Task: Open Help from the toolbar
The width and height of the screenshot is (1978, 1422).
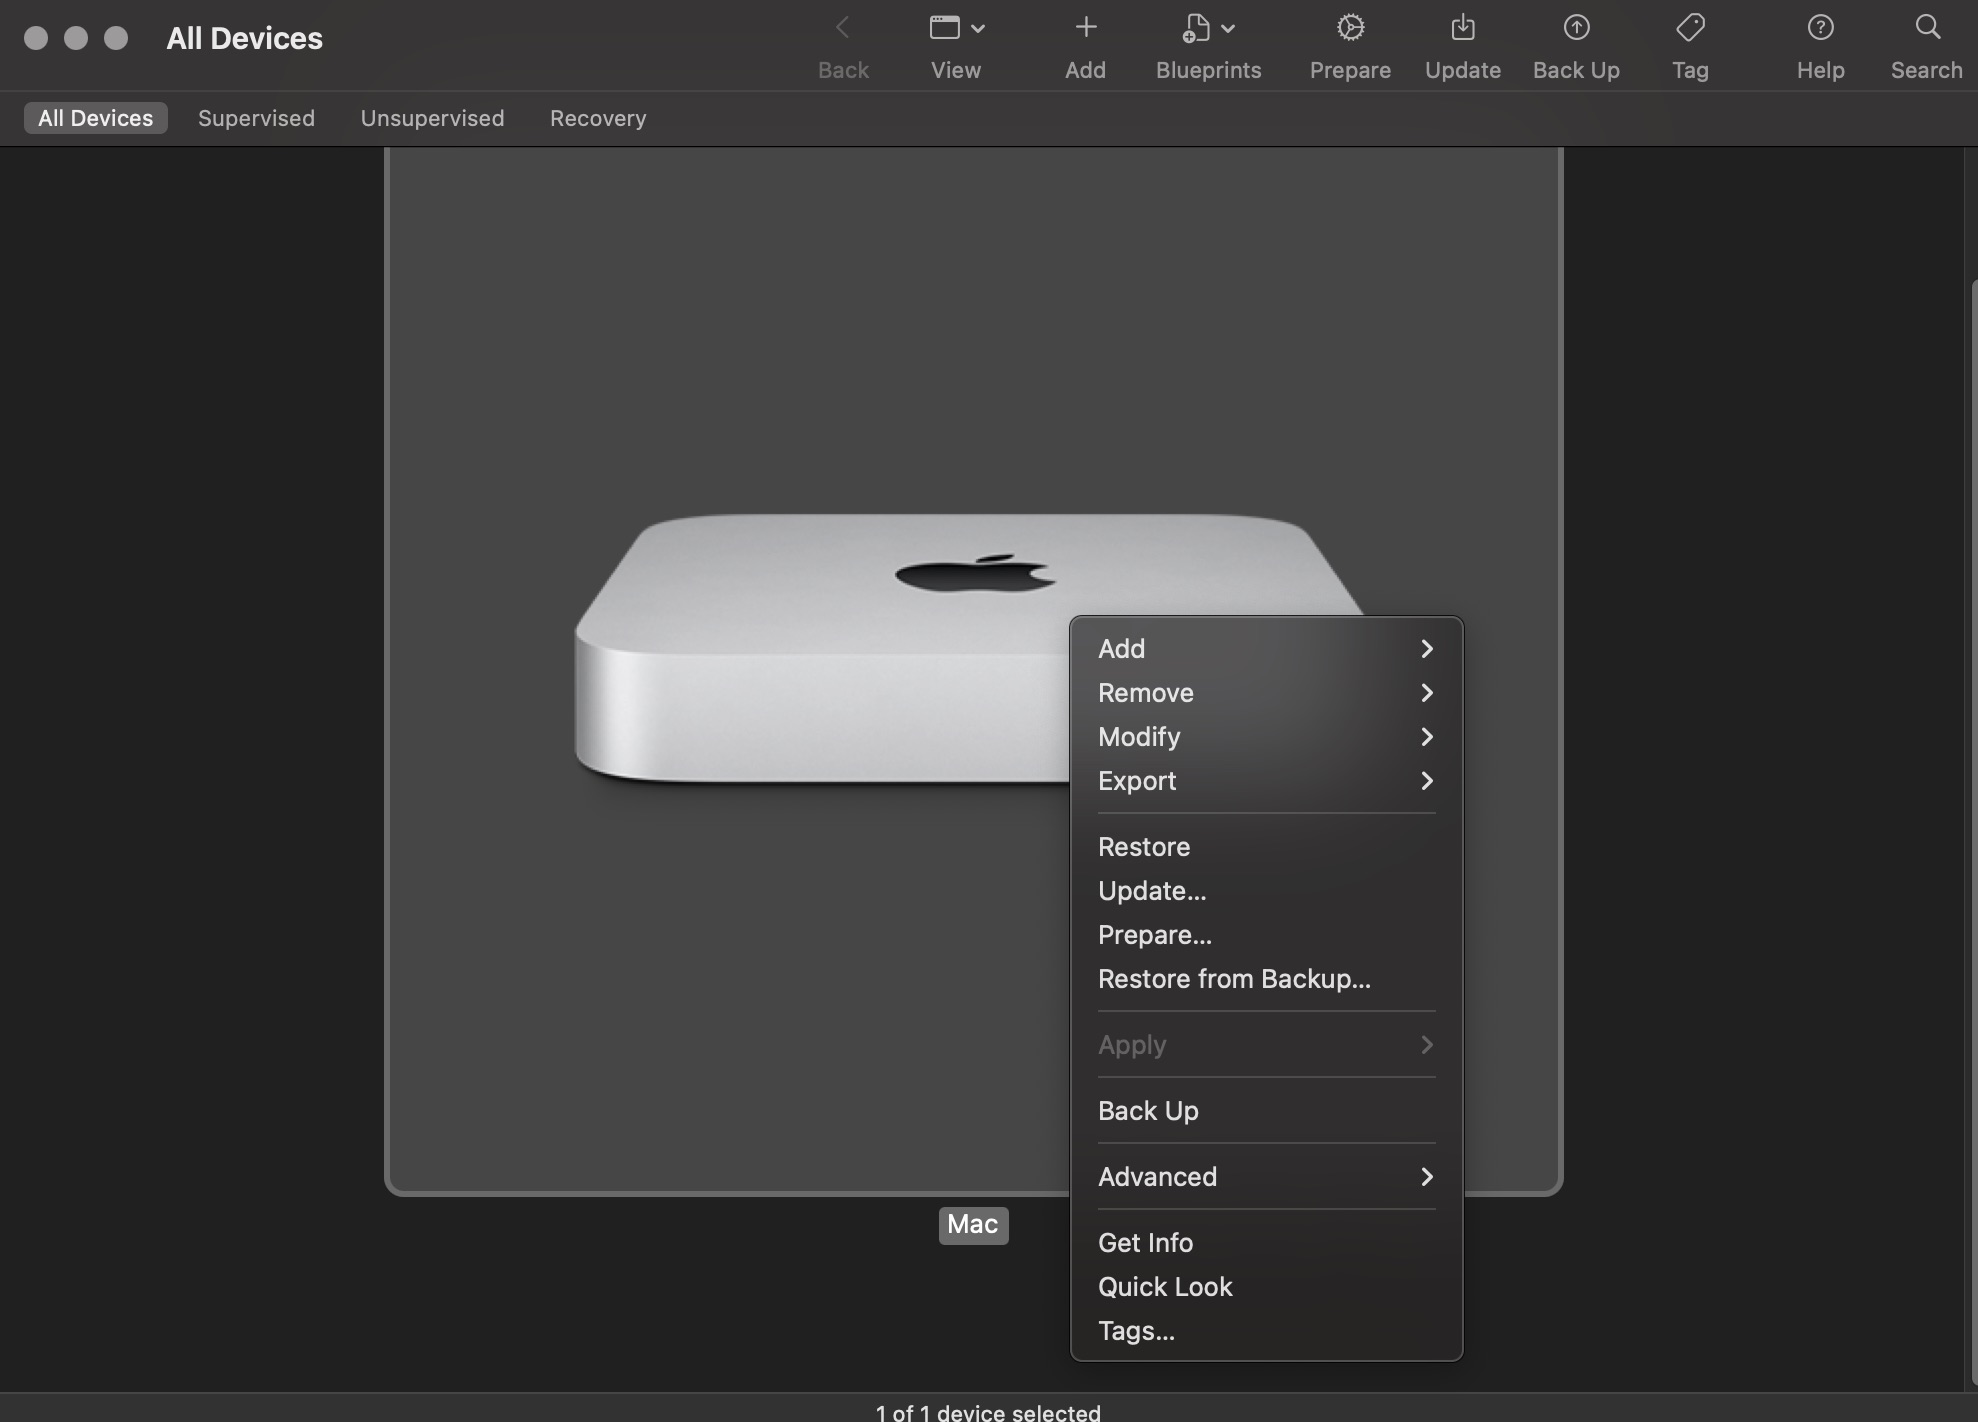Action: [x=1820, y=29]
